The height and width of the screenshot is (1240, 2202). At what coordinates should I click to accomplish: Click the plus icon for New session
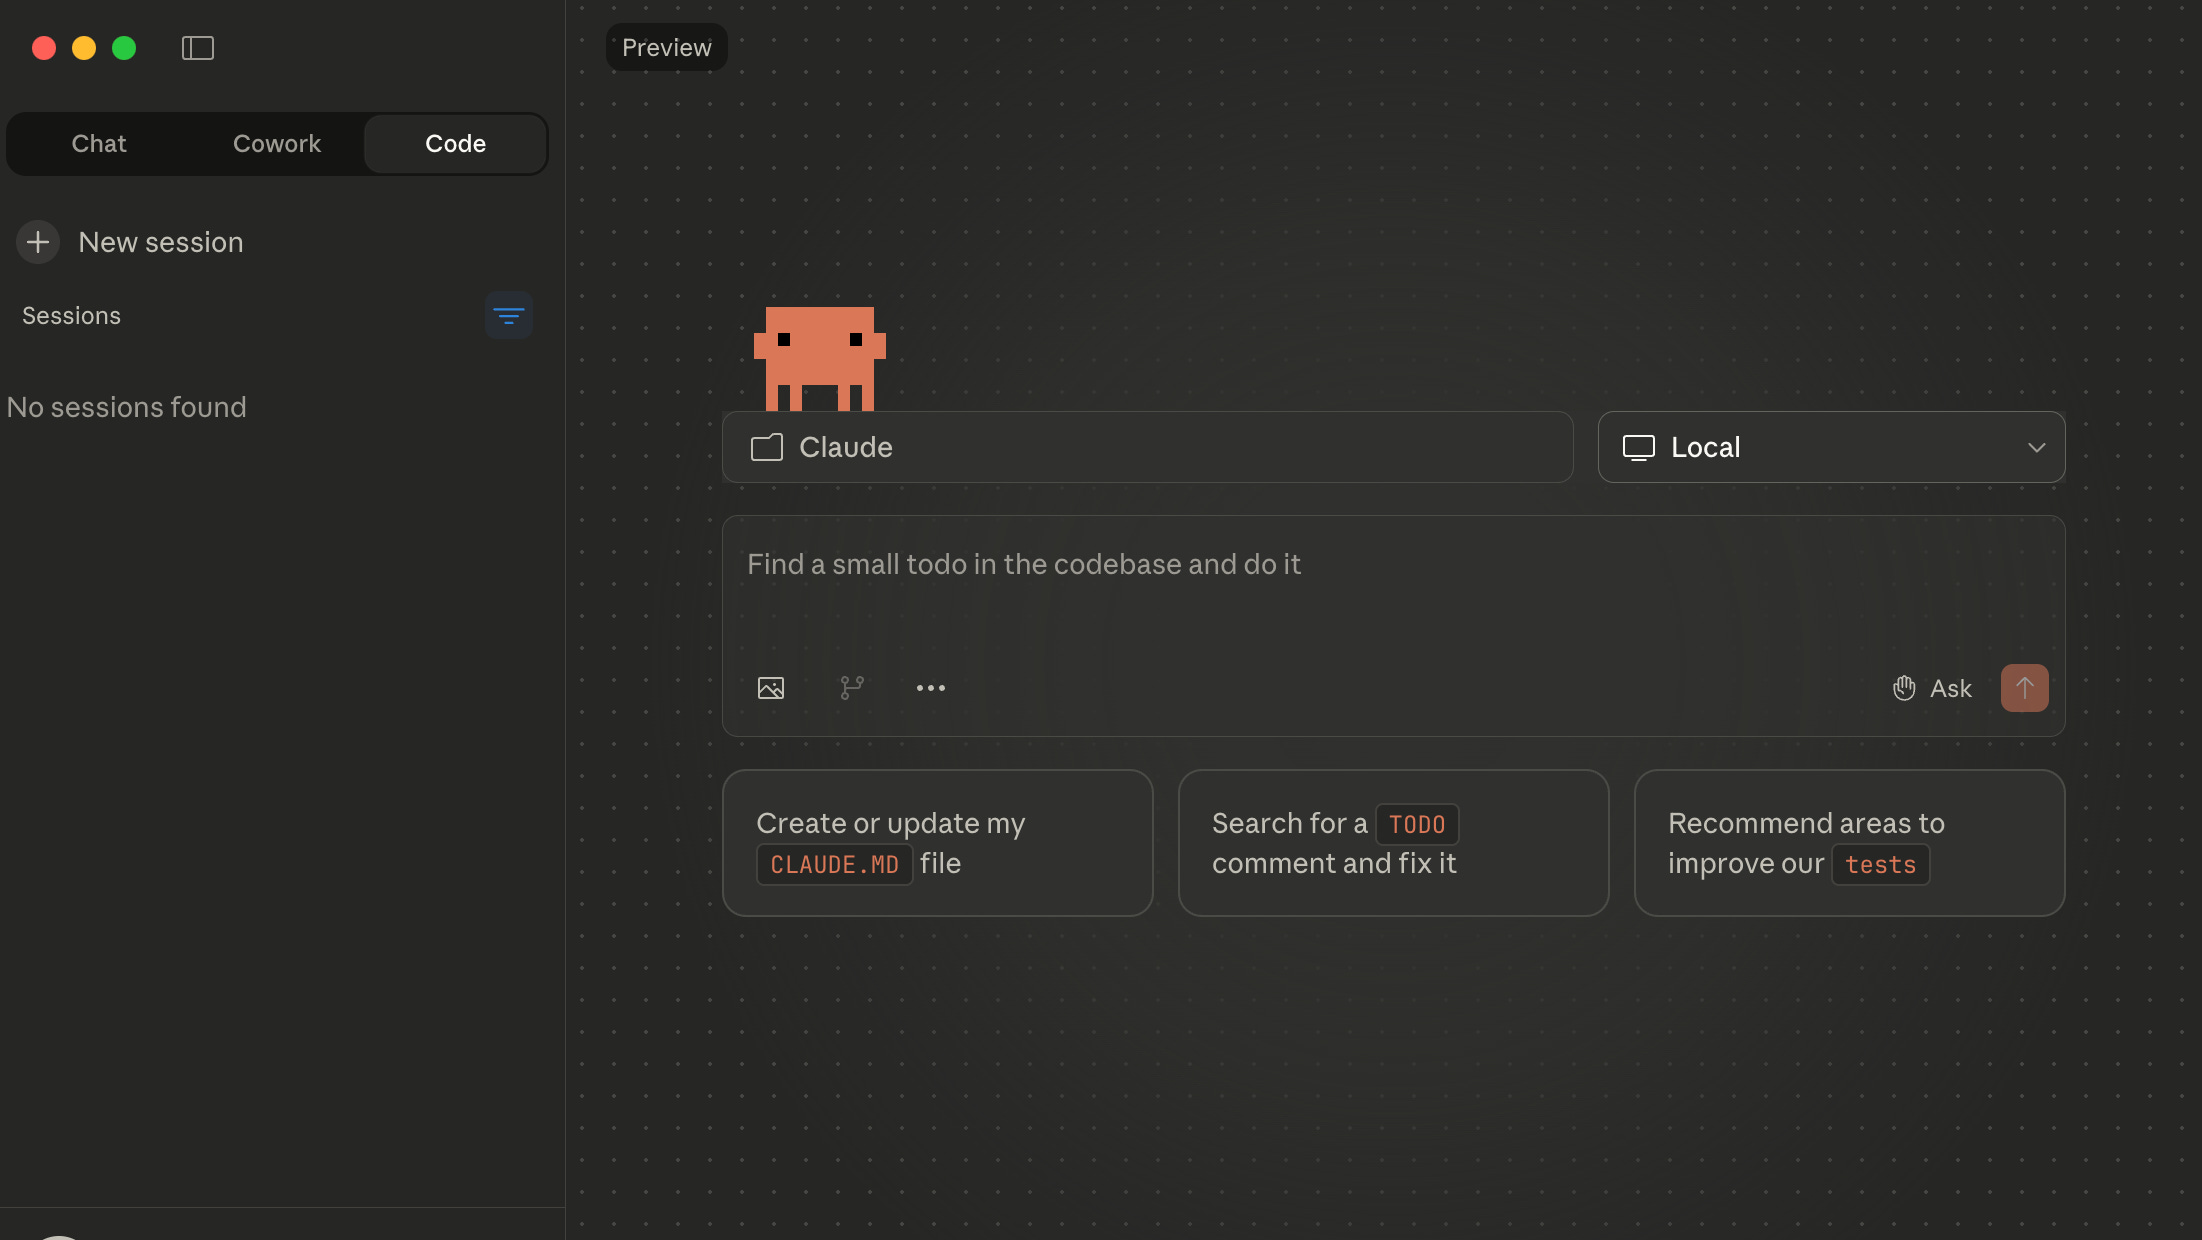click(38, 242)
